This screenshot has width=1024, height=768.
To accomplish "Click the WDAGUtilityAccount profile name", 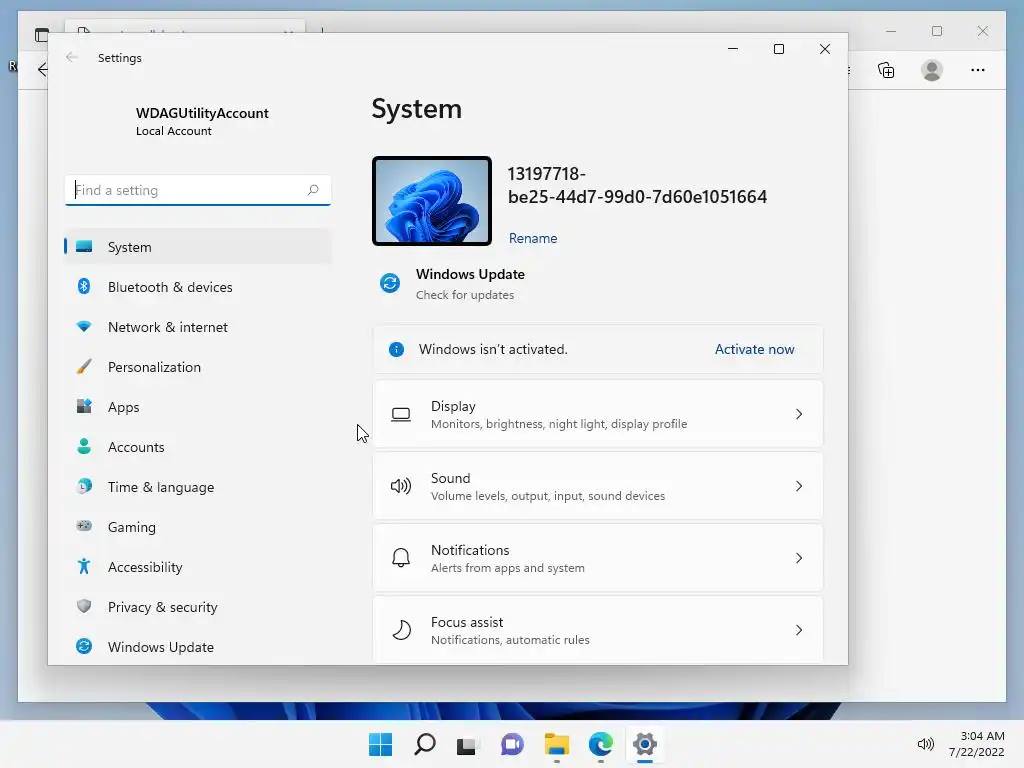I will pos(202,113).
